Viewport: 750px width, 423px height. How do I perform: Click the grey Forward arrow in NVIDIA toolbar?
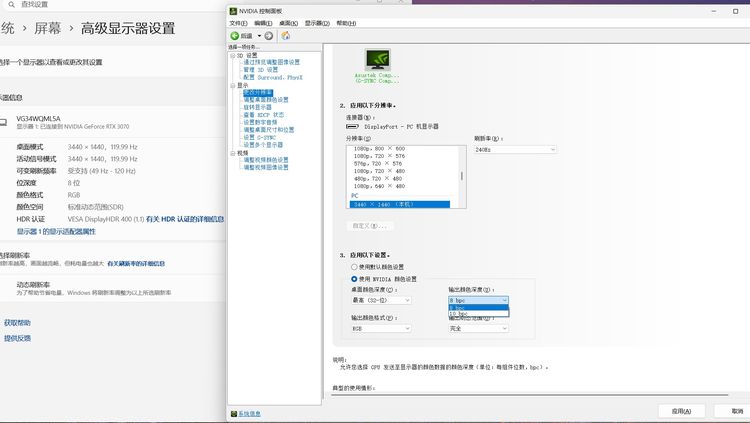(269, 36)
